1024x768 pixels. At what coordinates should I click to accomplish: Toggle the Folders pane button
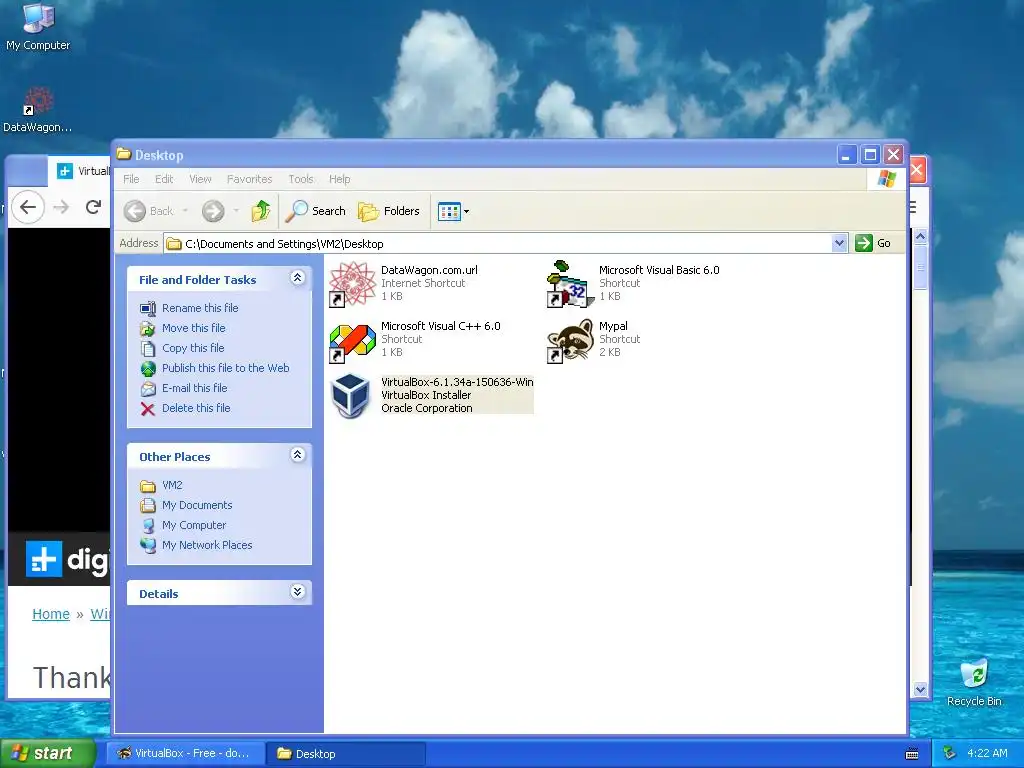[x=389, y=211]
